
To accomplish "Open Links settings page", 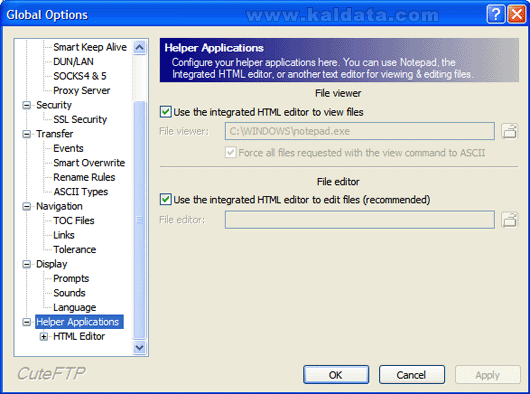I will tap(64, 235).
